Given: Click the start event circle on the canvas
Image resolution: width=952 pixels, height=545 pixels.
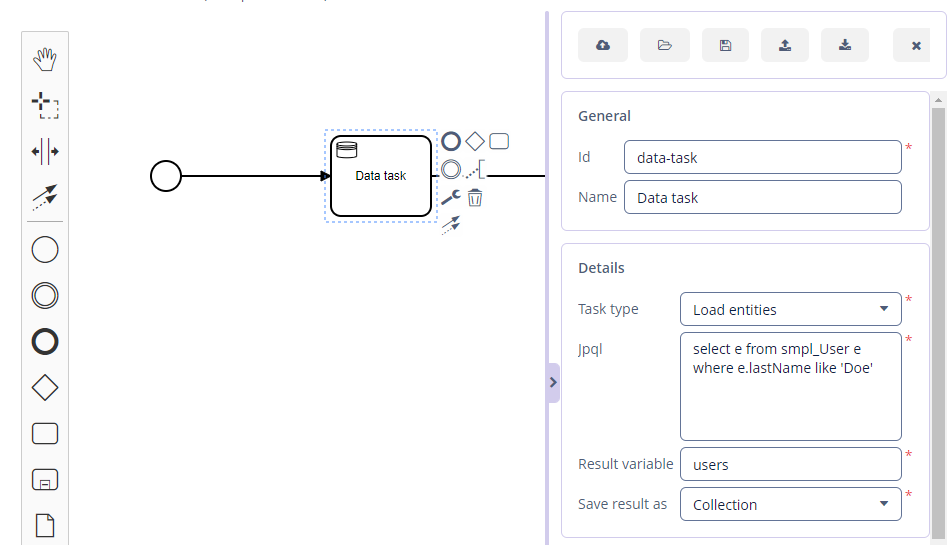Looking at the screenshot, I should click(x=166, y=177).
